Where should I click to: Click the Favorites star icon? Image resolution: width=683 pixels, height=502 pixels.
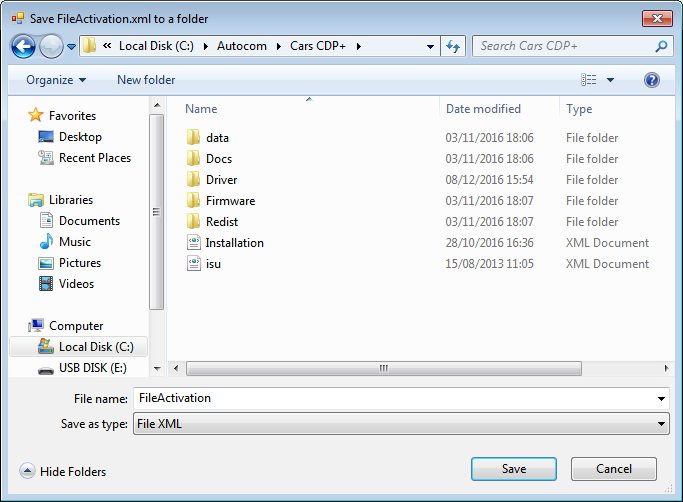pyautogui.click(x=35, y=115)
